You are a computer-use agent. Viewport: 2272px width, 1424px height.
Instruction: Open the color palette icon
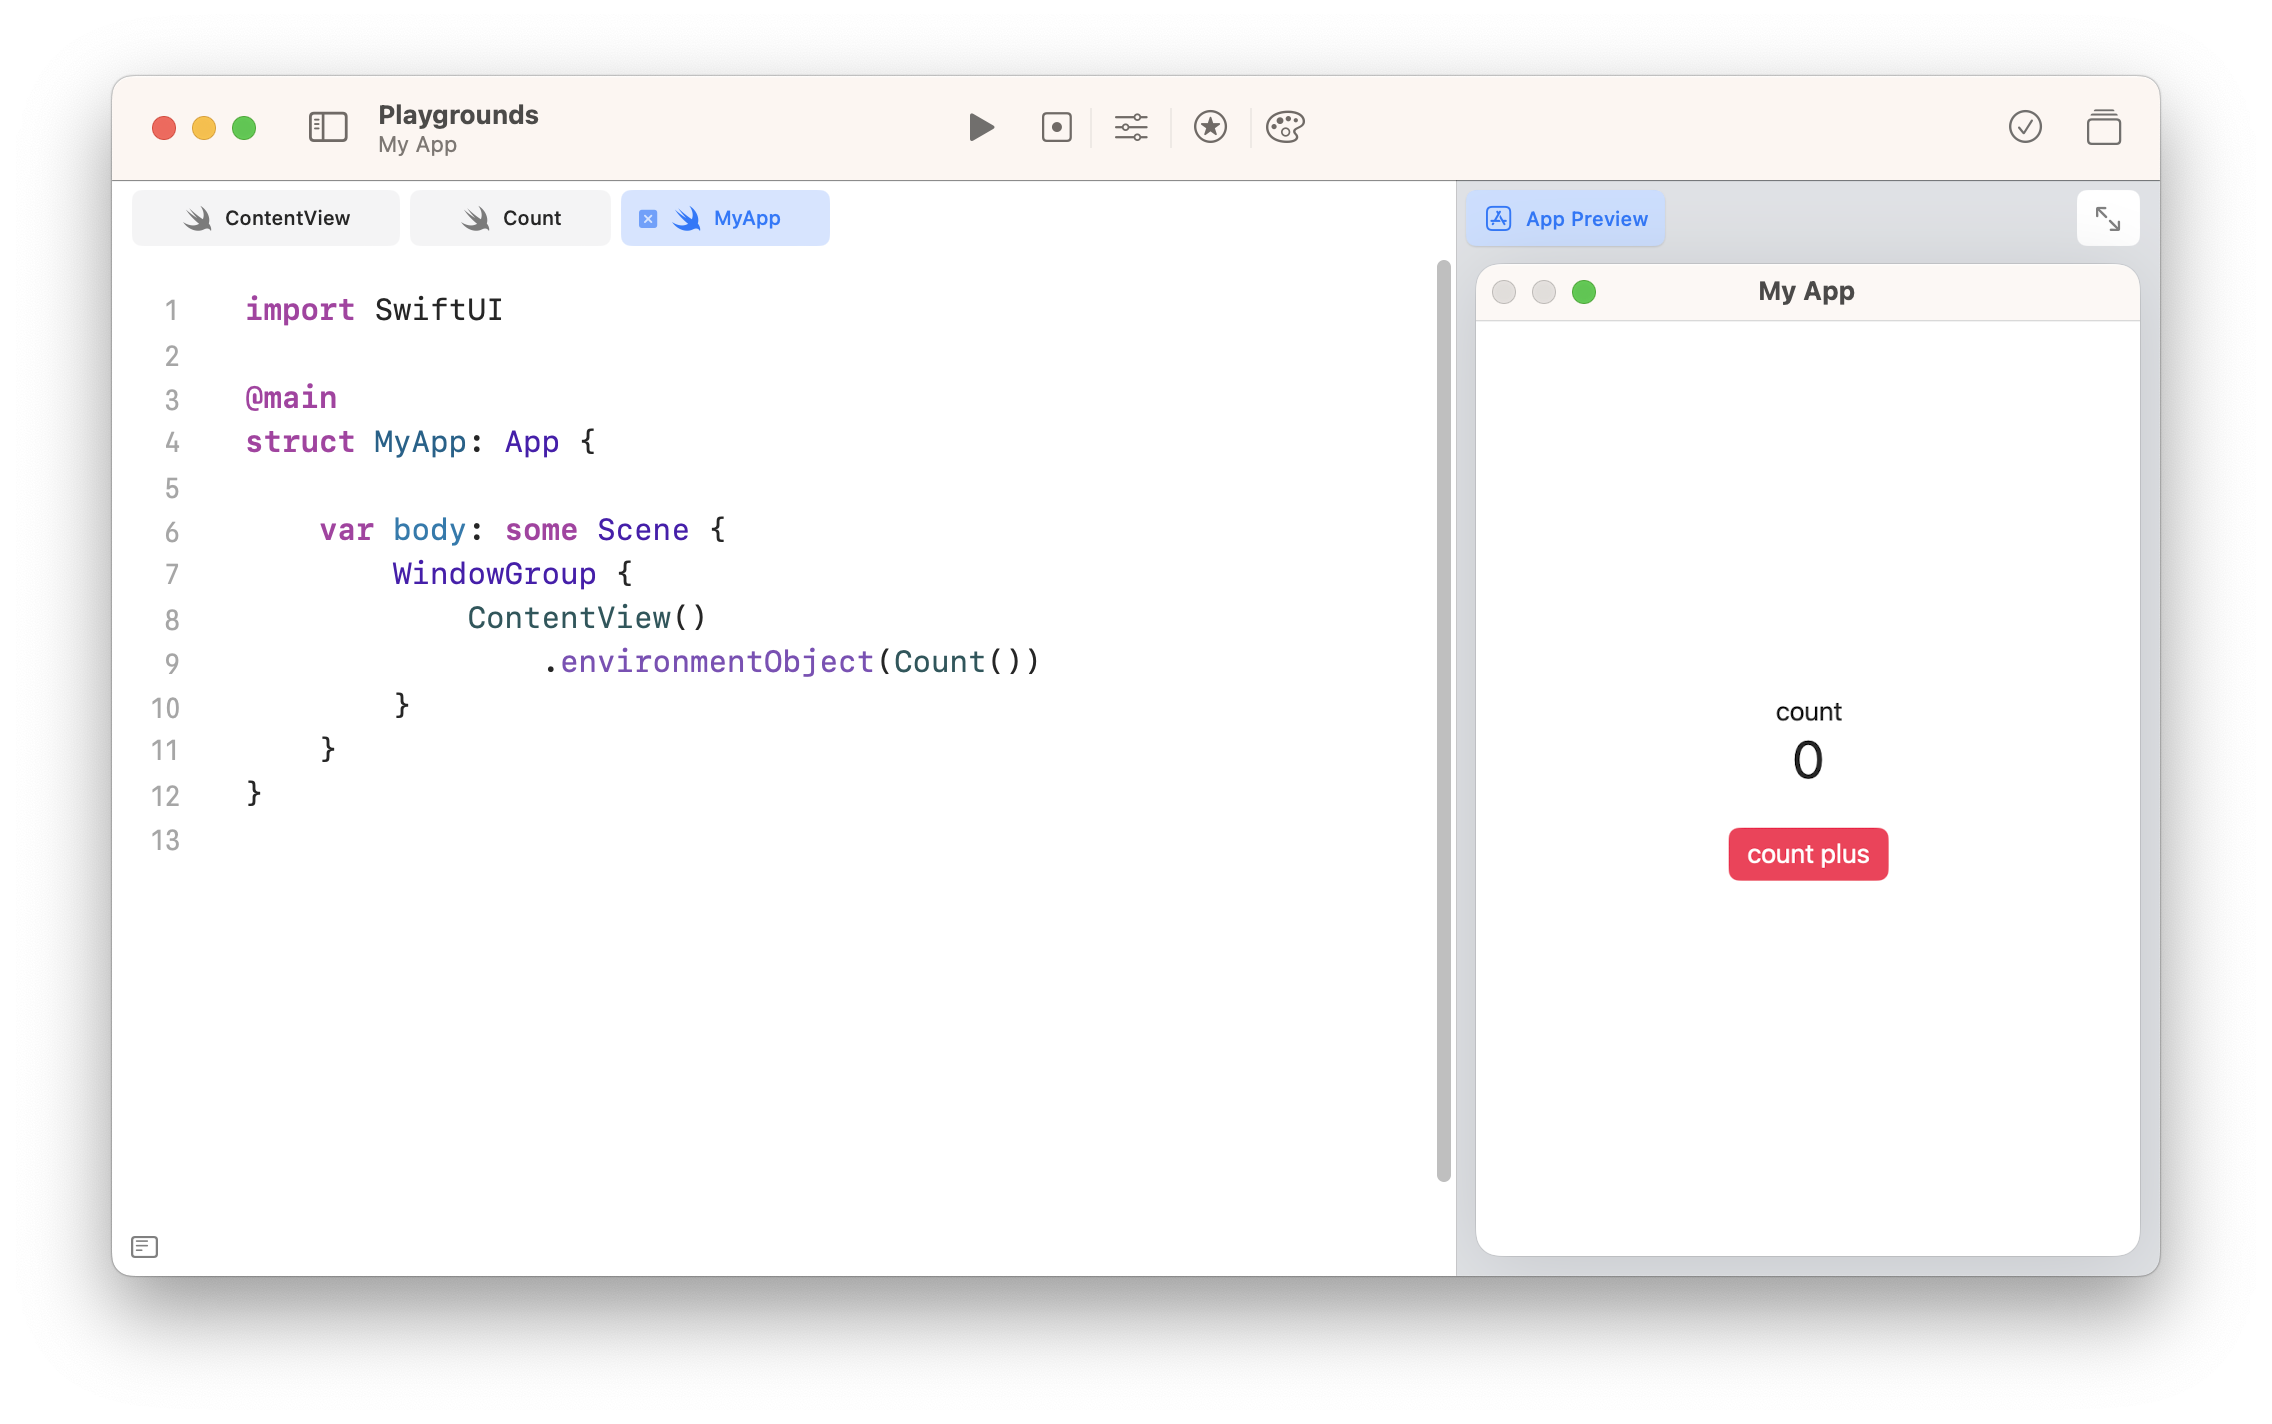click(1285, 127)
